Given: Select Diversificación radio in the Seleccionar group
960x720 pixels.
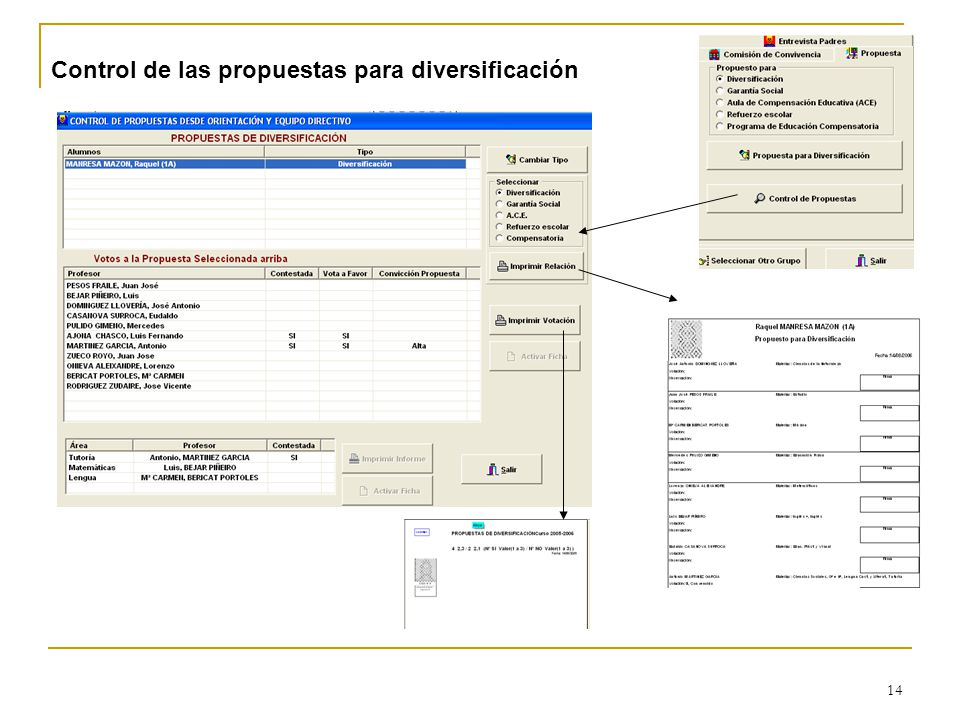Looking at the screenshot, I should pyautogui.click(x=499, y=192).
